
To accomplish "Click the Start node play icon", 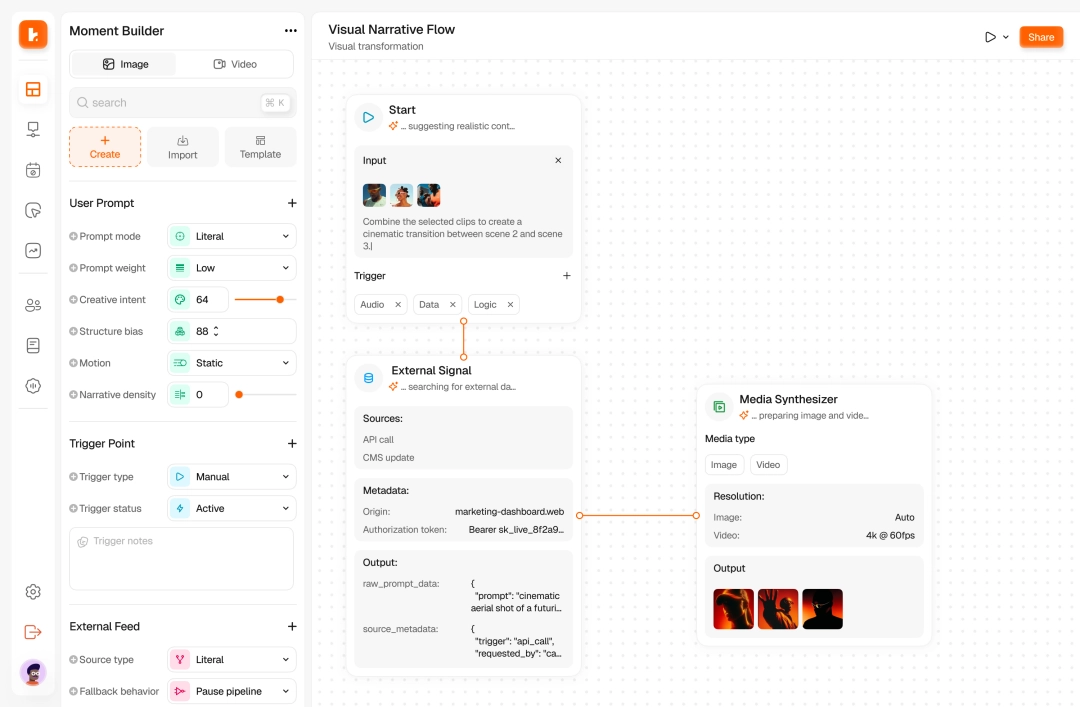I will [x=368, y=117].
